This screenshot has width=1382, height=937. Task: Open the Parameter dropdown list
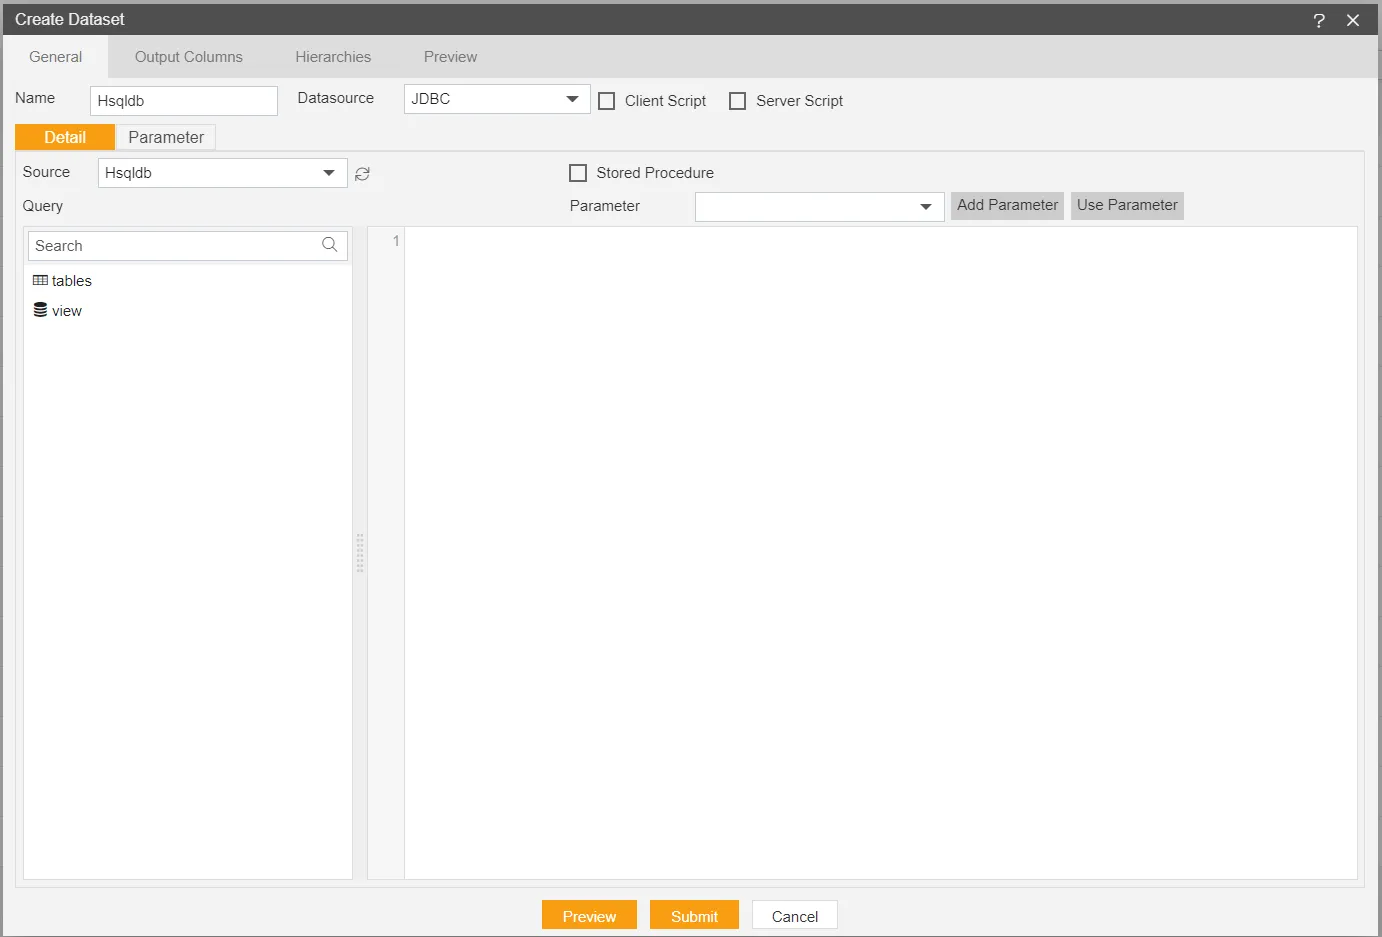click(819, 207)
